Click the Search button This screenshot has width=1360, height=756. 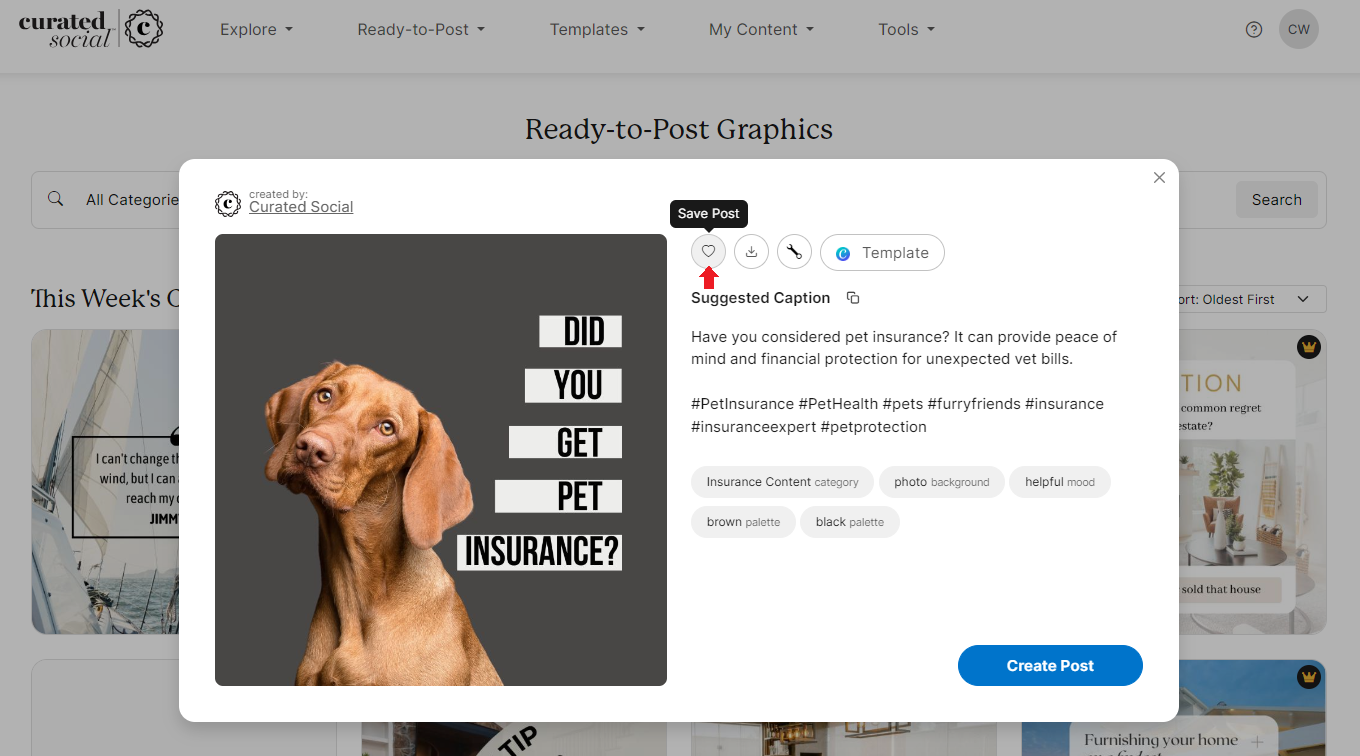pos(1276,200)
